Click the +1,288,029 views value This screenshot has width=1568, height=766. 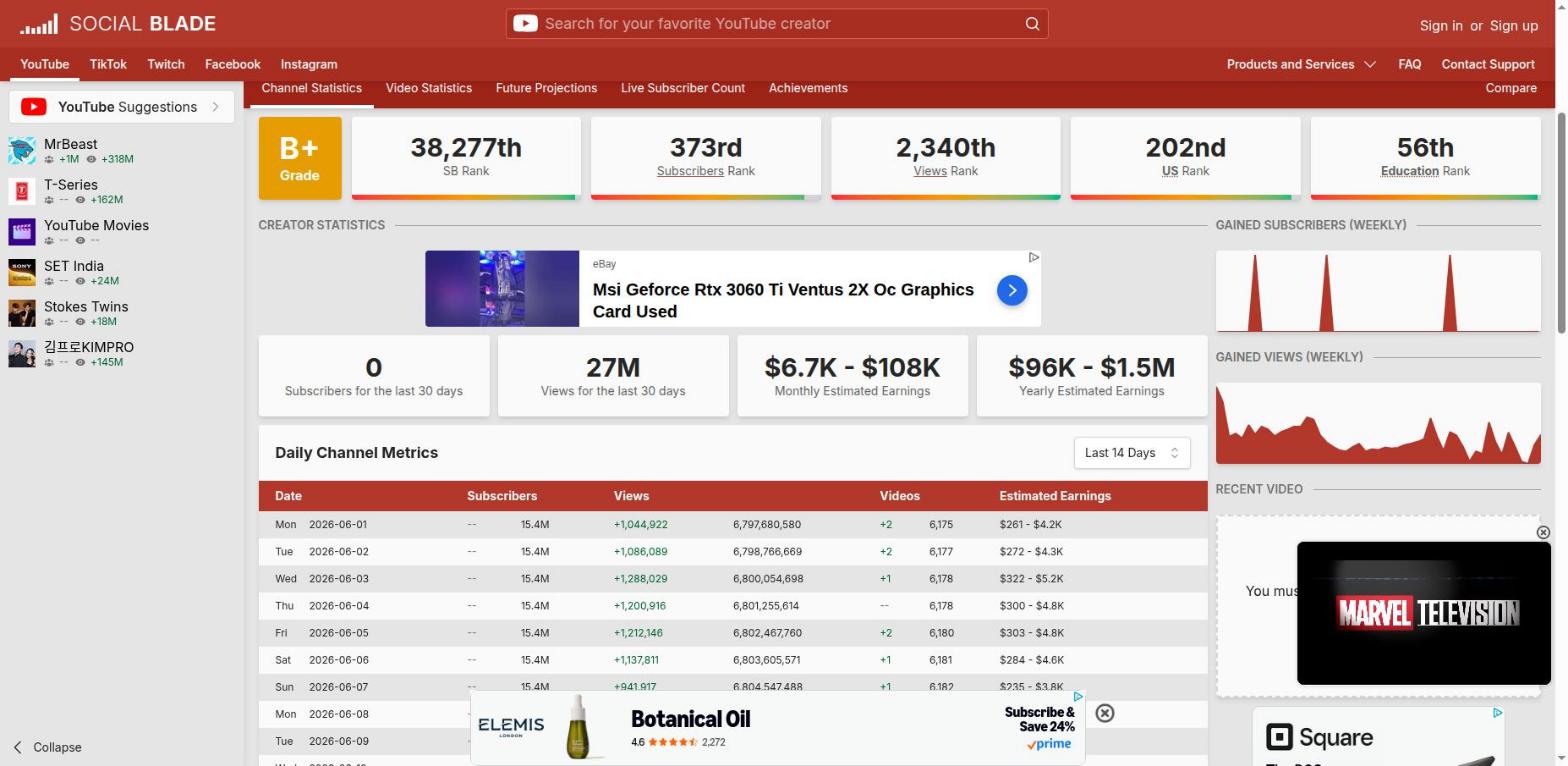pyautogui.click(x=640, y=579)
